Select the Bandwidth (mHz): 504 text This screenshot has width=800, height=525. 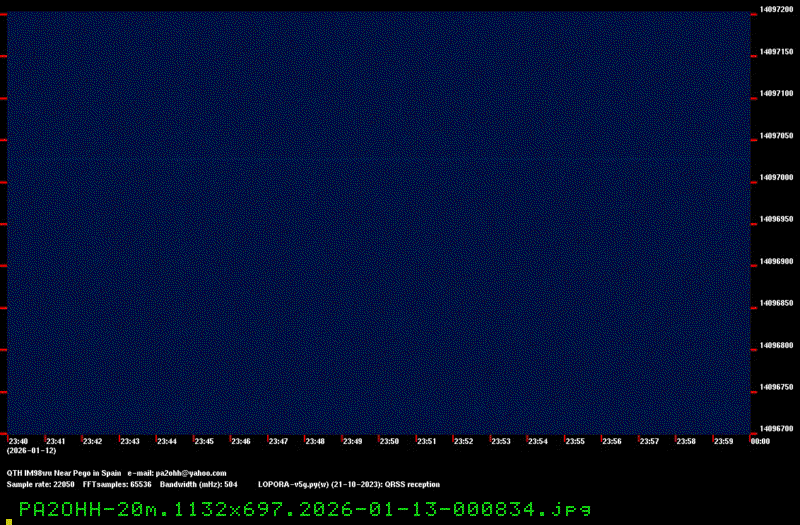pyautogui.click(x=198, y=484)
